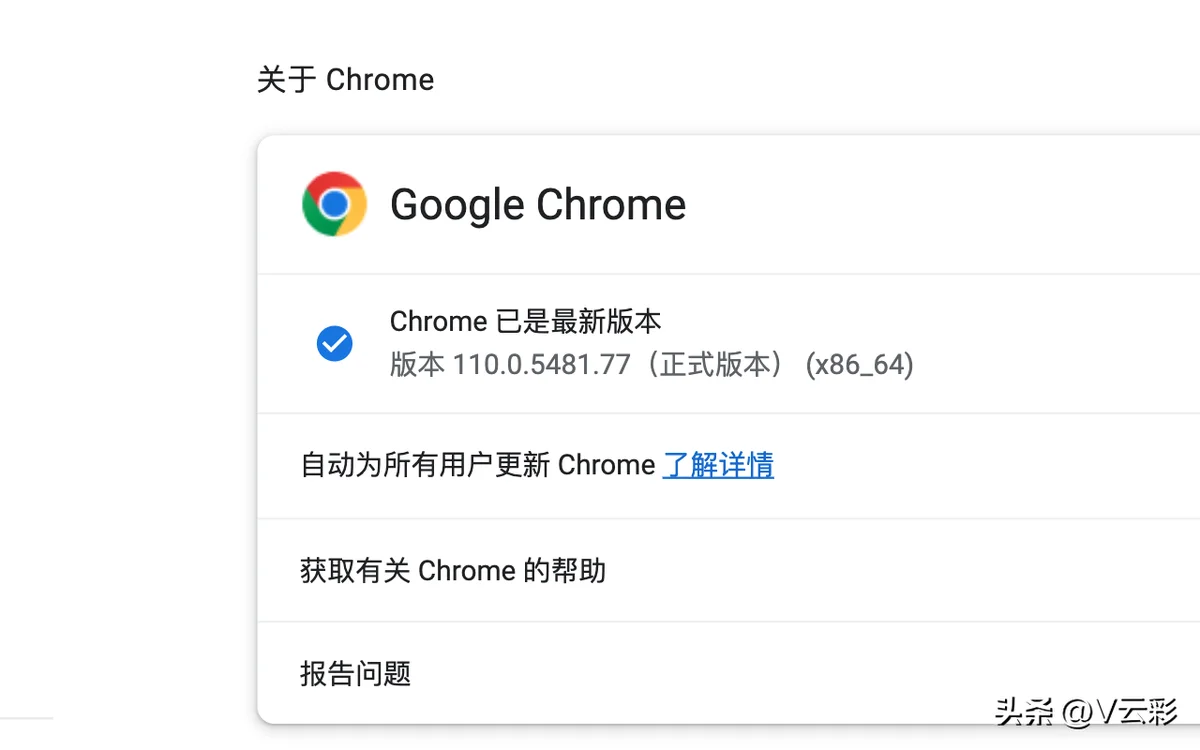The width and height of the screenshot is (1200, 750).
Task: Click the 自动为所有用户更新 Chrome text
Action: pyautogui.click(x=478, y=465)
